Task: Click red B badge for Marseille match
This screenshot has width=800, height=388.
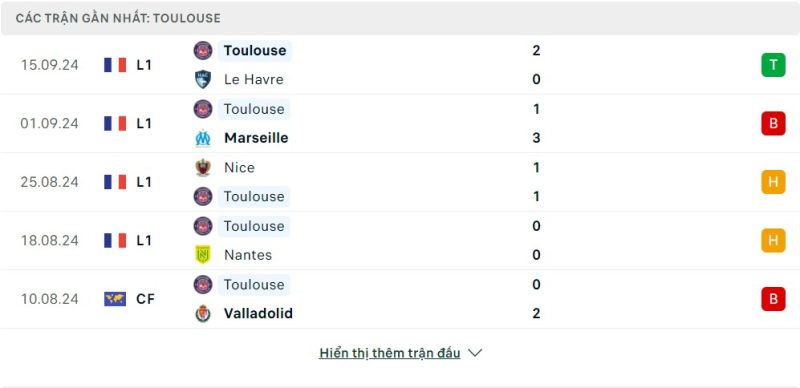Action: 773,124
